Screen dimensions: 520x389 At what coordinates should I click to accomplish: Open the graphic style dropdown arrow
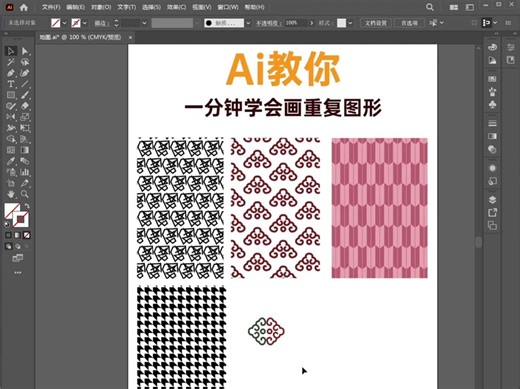[x=350, y=23]
